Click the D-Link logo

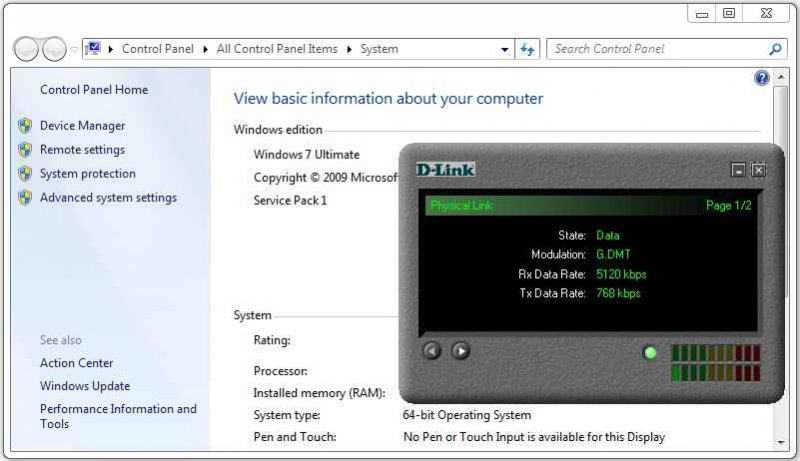[x=445, y=169]
